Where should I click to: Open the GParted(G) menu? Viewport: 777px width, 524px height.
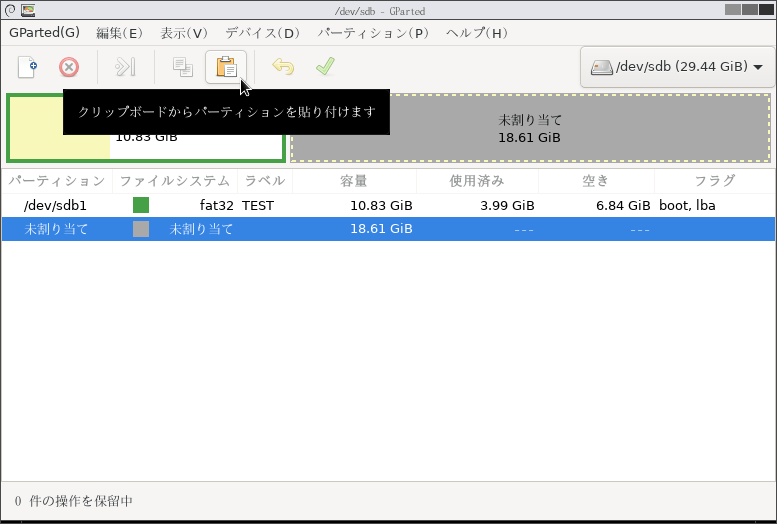(x=45, y=33)
